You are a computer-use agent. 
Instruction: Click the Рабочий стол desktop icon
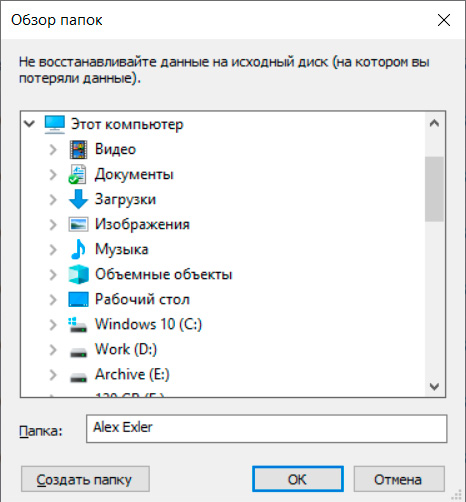pos(78,299)
